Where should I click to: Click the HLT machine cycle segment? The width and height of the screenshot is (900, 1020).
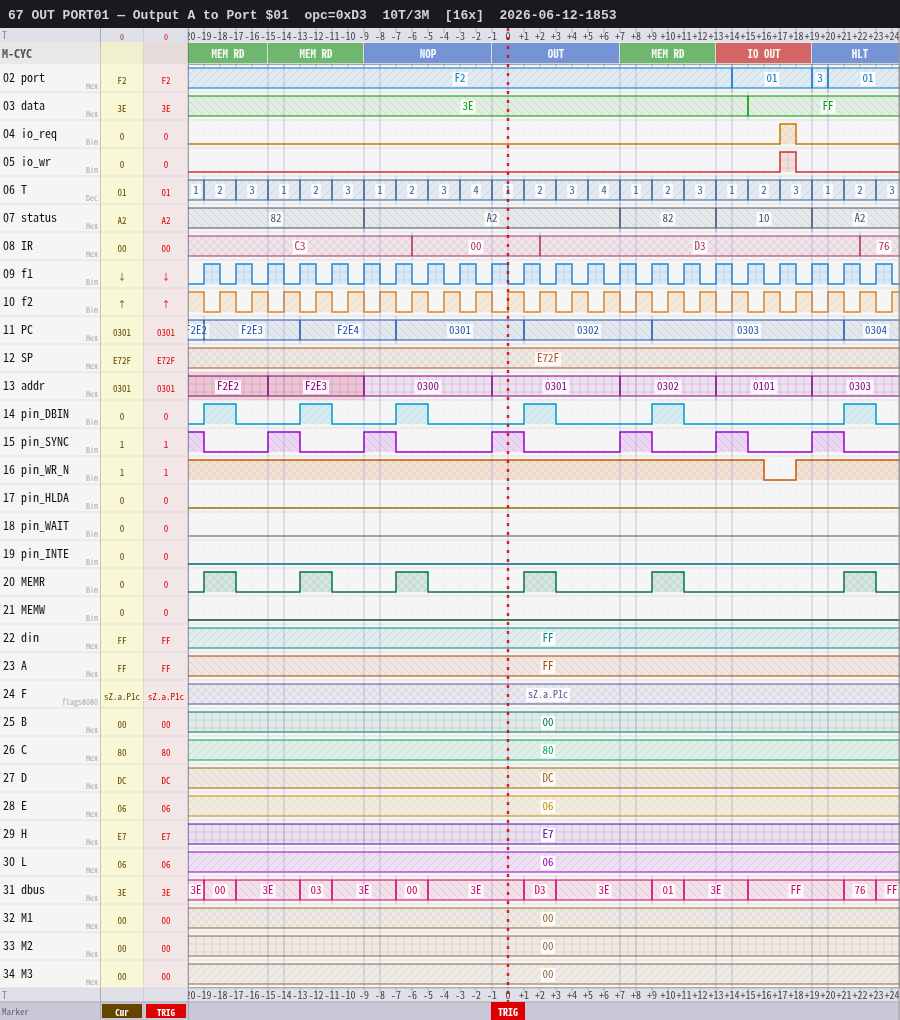(x=856, y=53)
